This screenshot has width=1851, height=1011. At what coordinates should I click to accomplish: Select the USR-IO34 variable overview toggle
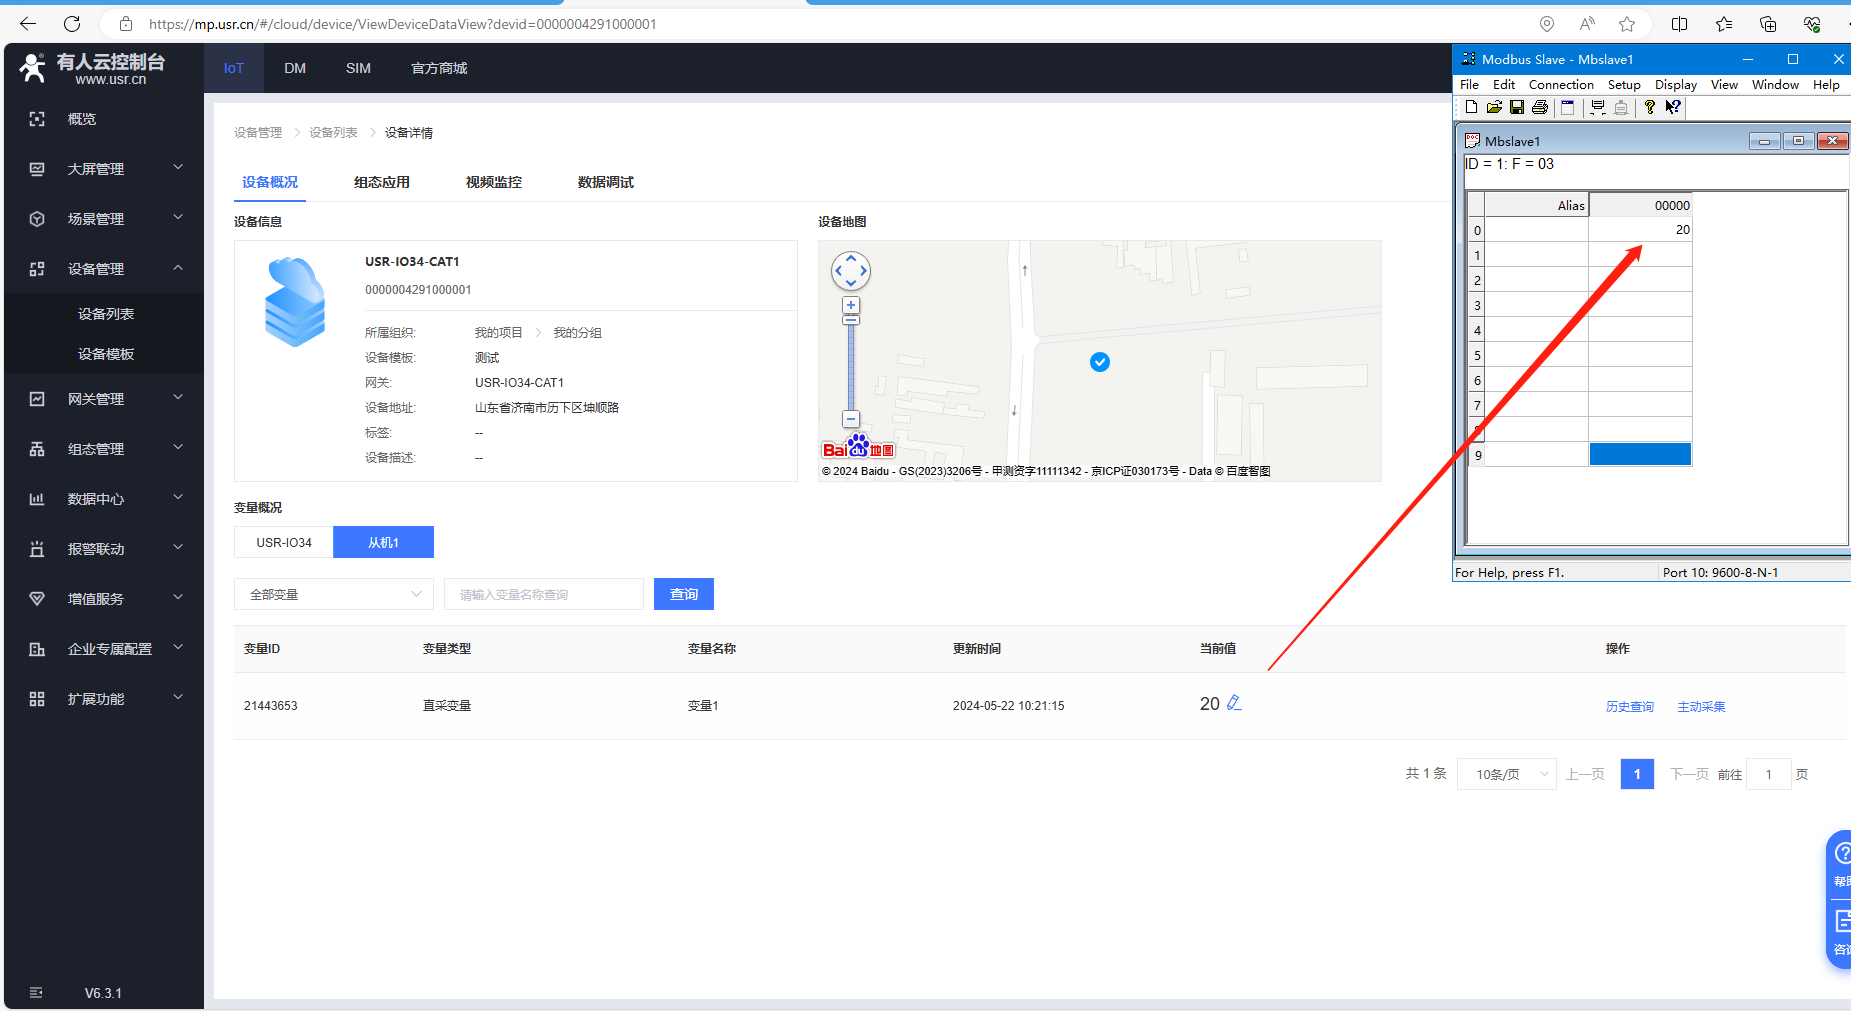284,542
